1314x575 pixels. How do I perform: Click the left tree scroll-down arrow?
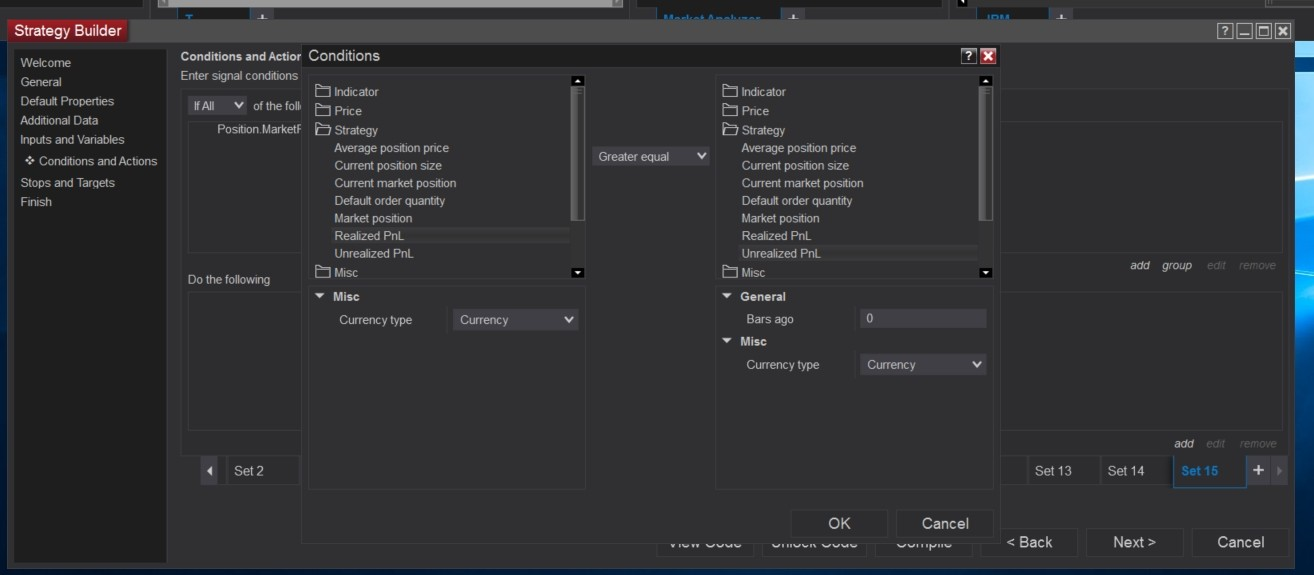click(577, 272)
